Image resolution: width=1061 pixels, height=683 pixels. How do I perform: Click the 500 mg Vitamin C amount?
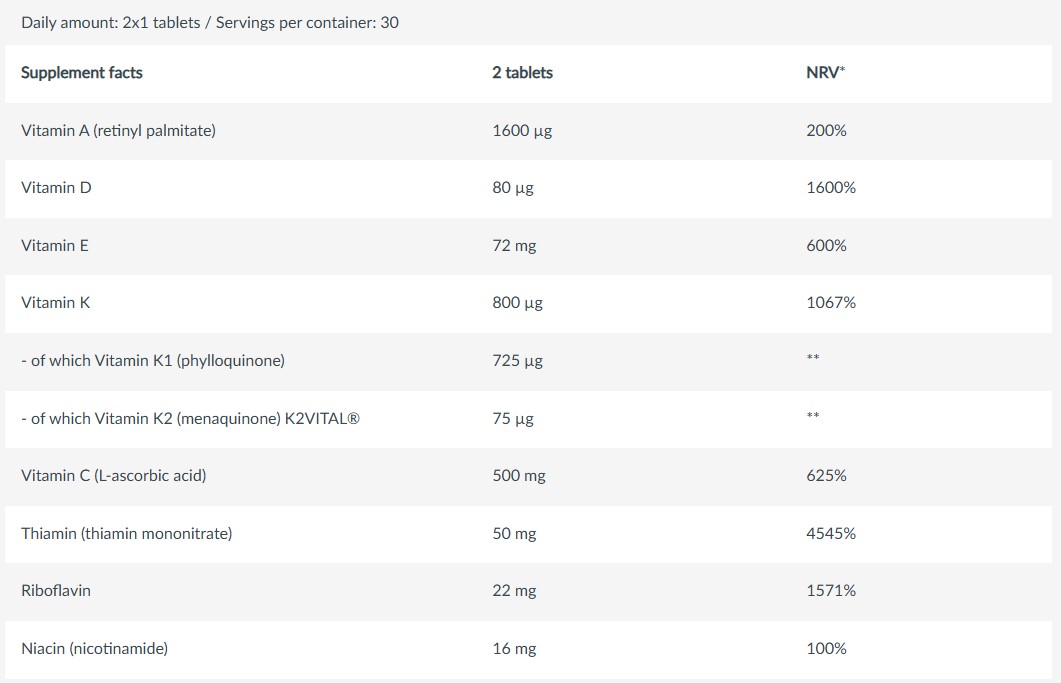point(518,475)
